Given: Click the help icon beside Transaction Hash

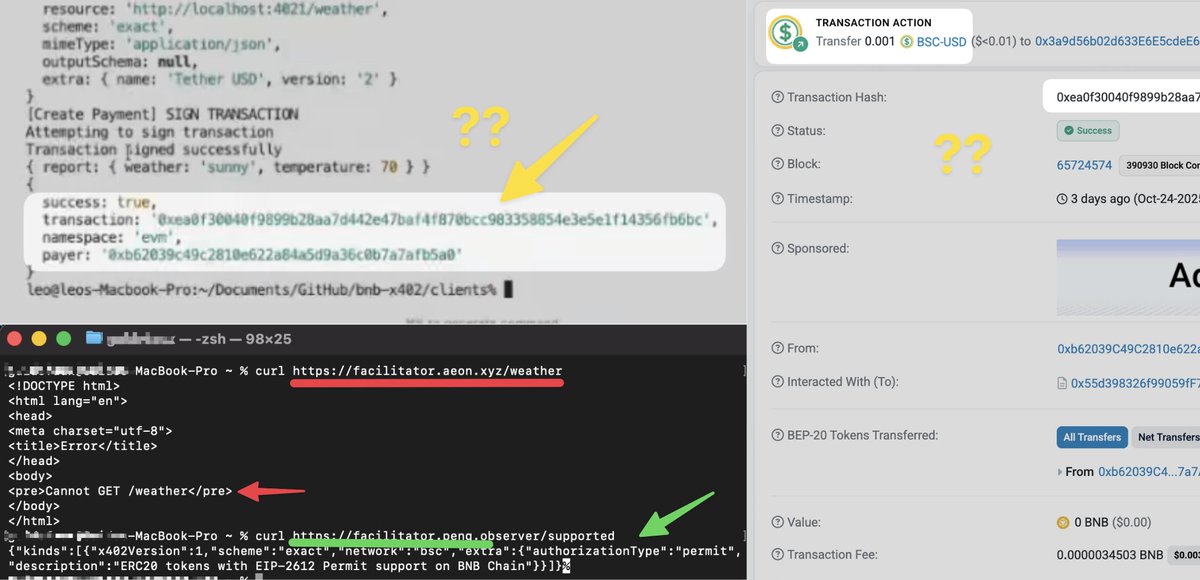Looking at the screenshot, I should 778,97.
